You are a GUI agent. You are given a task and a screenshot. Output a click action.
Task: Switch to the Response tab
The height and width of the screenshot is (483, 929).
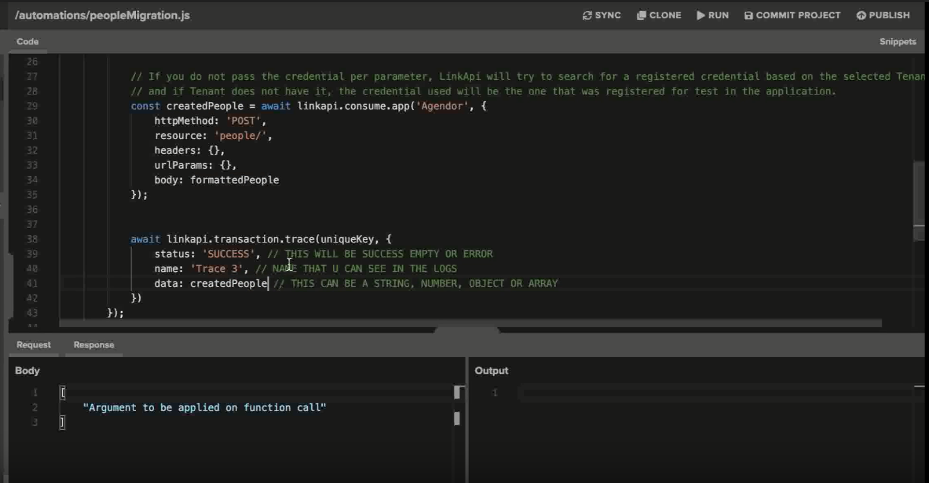point(93,345)
